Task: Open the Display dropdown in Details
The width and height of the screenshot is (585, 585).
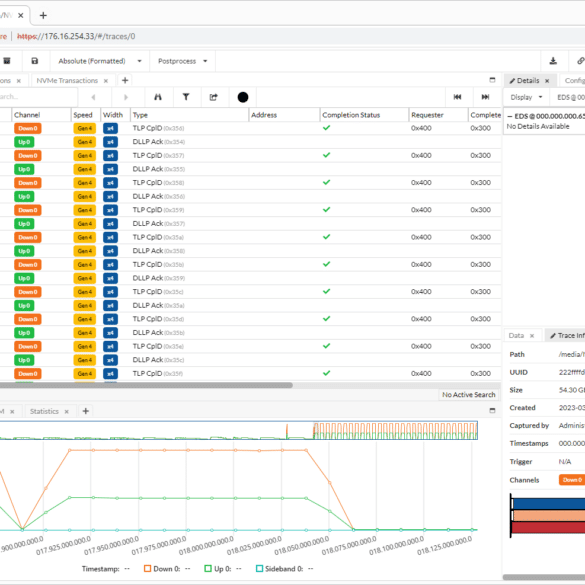Action: click(526, 97)
